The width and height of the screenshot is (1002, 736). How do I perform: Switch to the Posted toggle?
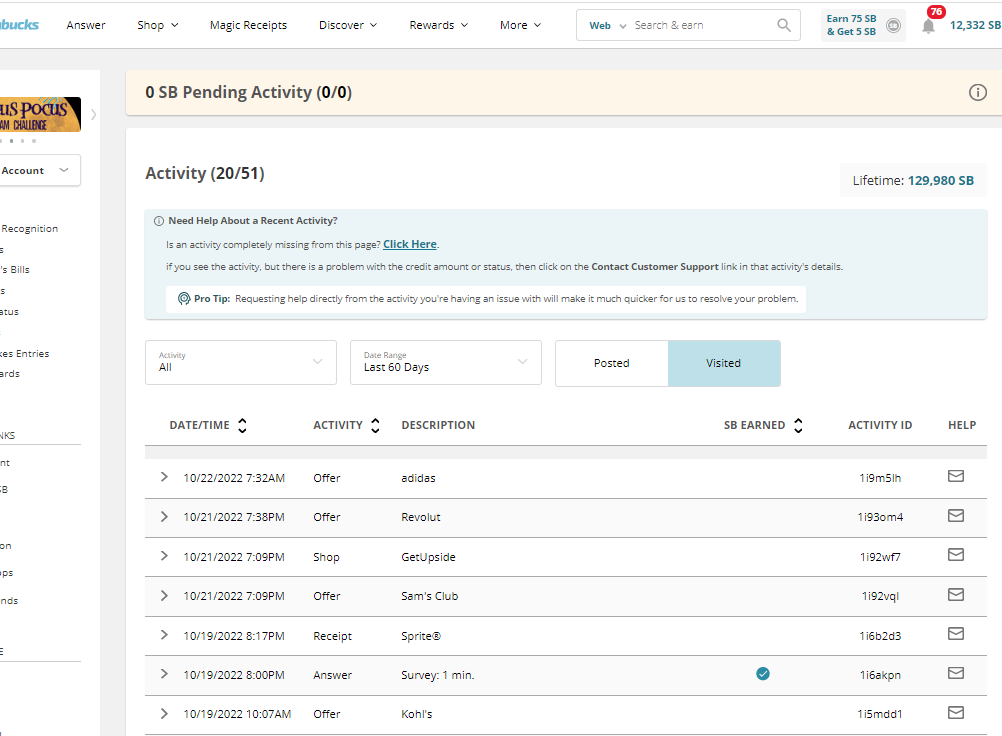tap(611, 363)
